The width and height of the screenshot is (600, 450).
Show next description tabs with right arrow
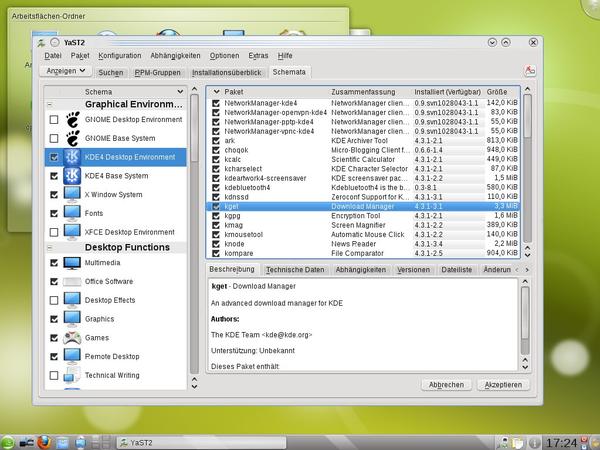(527, 270)
